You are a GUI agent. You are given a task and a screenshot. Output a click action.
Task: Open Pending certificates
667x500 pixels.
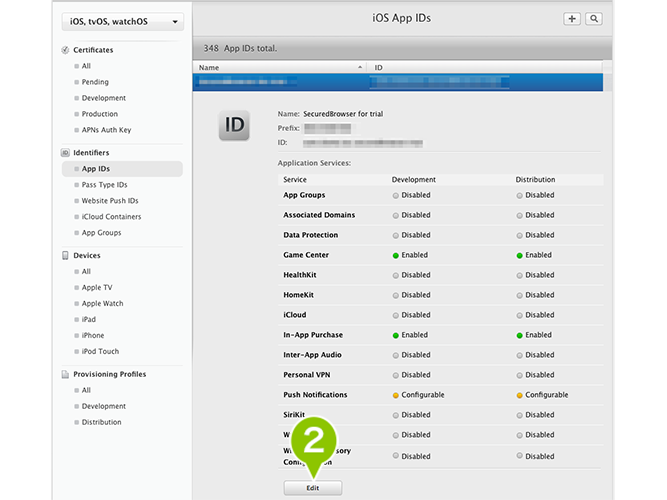click(95, 82)
